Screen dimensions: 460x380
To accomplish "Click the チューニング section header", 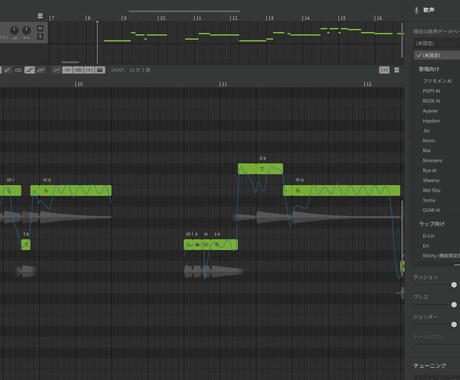I will click(x=430, y=366).
